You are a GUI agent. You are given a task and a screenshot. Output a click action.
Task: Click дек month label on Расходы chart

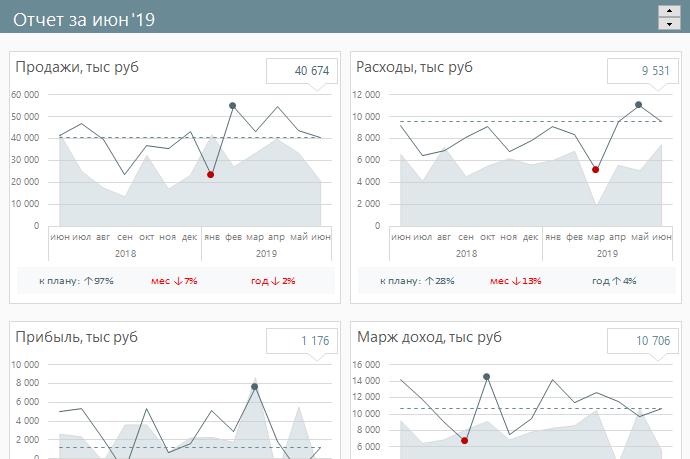point(530,237)
